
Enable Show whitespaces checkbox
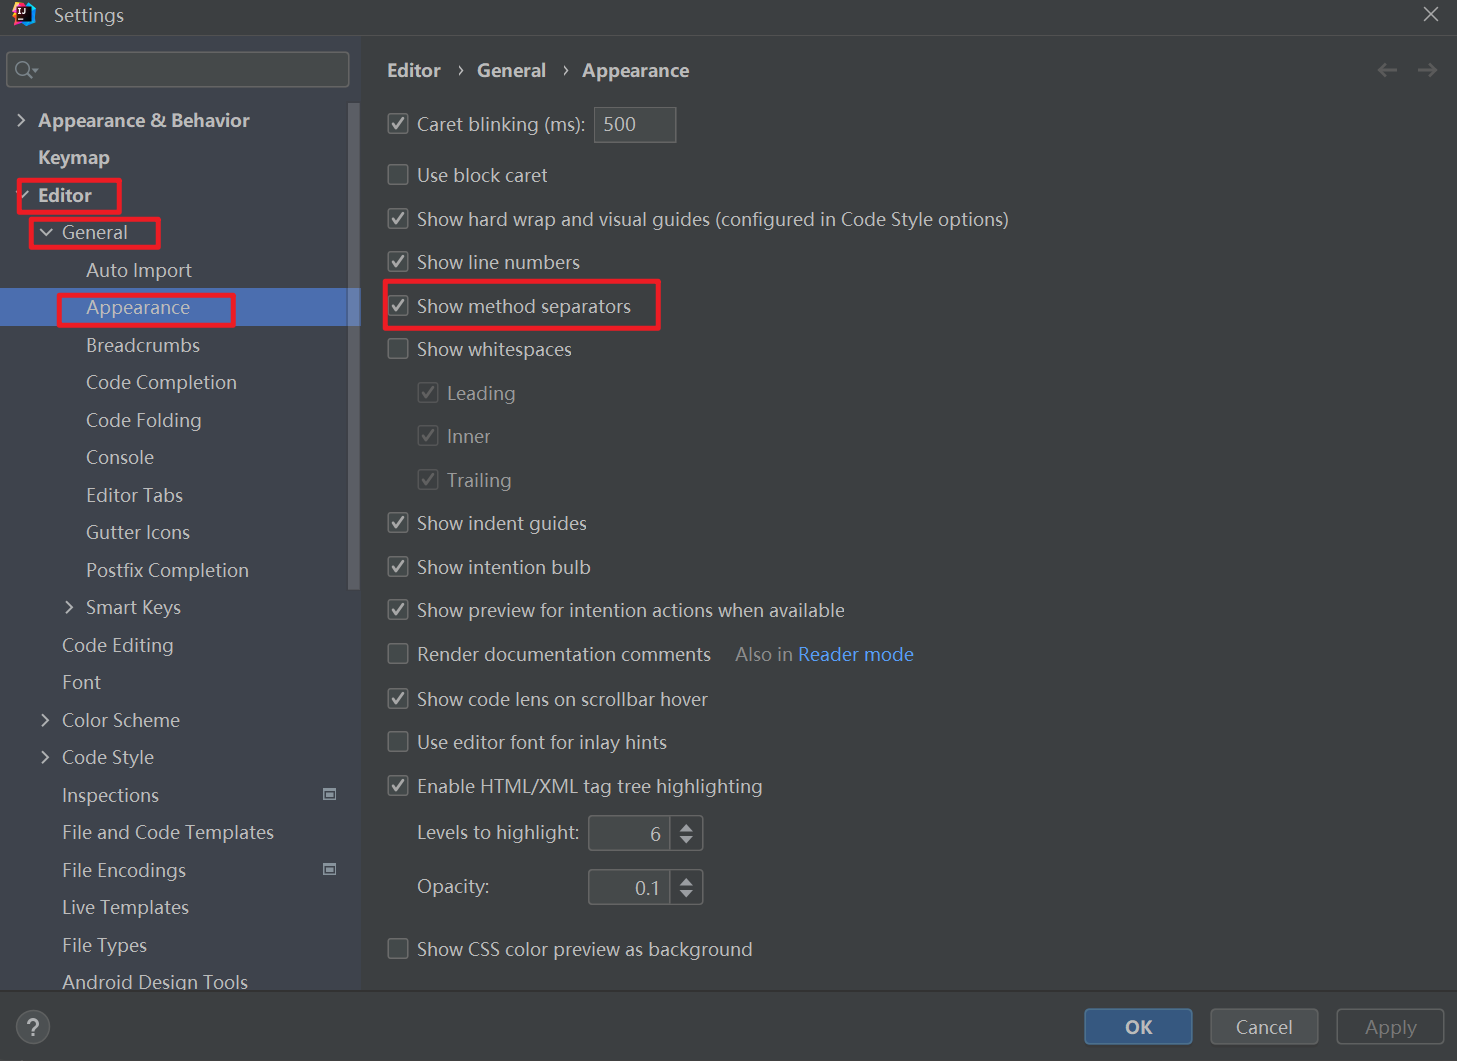coord(398,349)
